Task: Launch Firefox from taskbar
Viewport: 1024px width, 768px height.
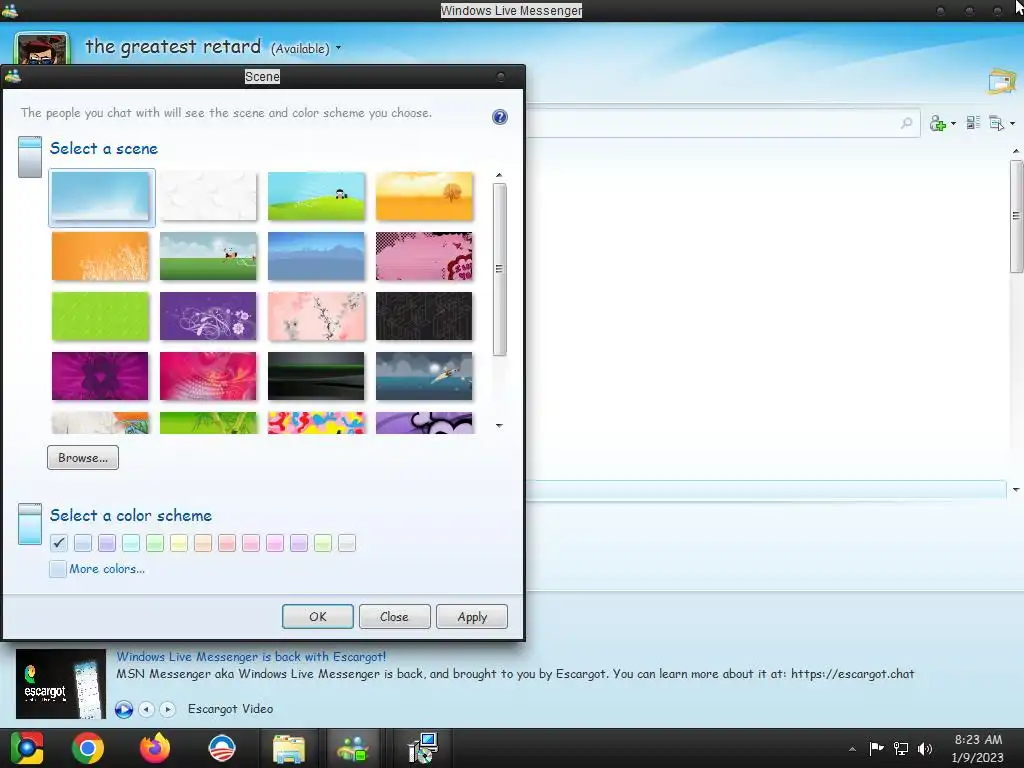Action: [155, 748]
